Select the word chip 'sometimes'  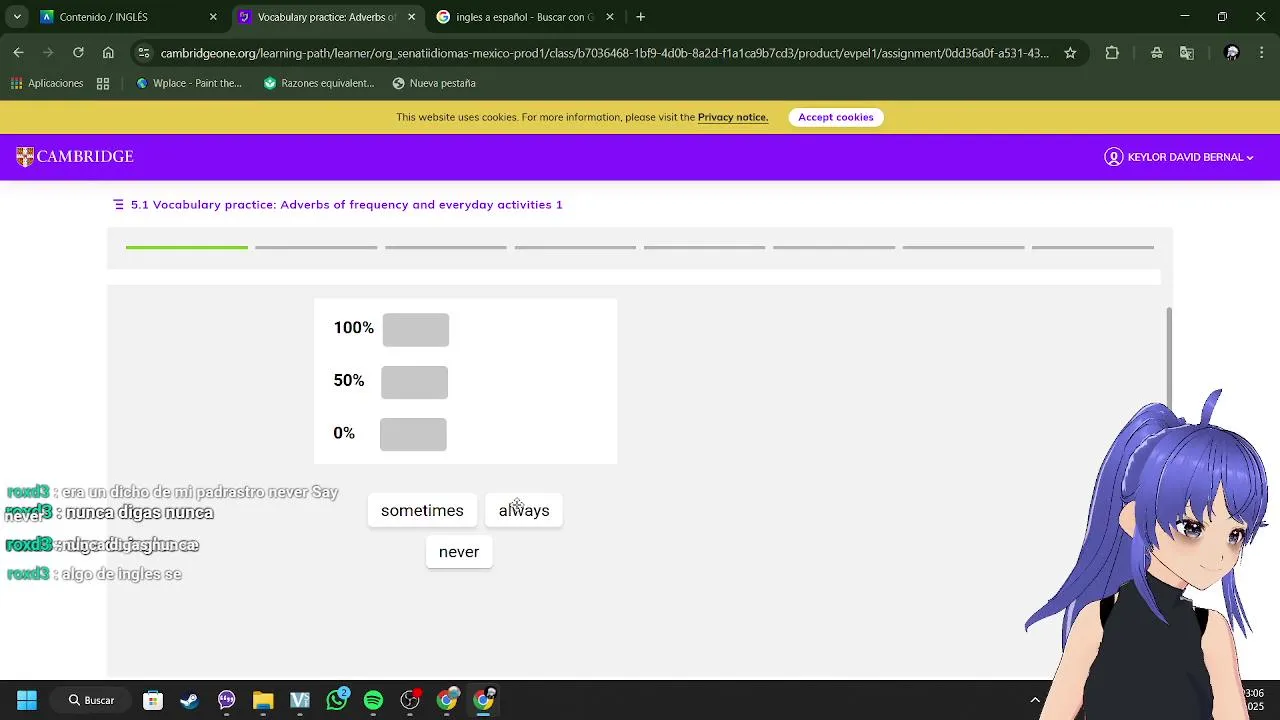(x=422, y=510)
